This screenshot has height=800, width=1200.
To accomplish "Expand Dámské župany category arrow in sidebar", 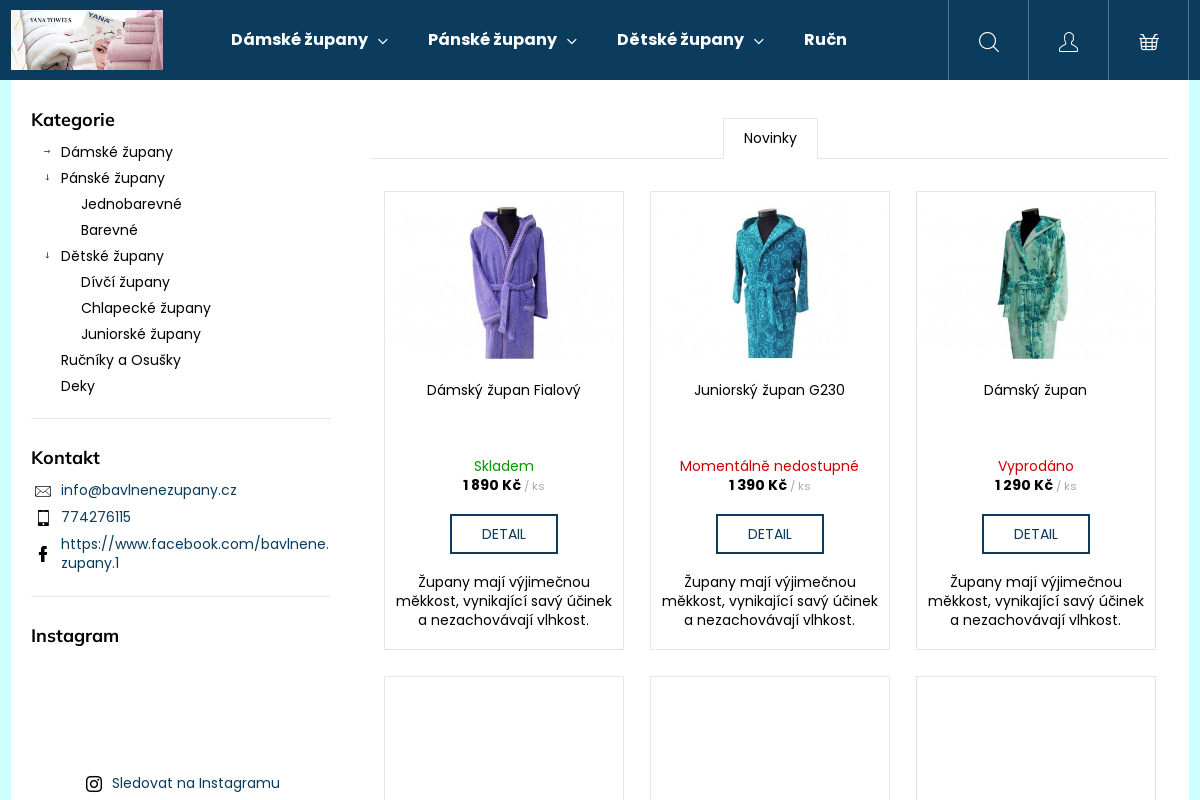I will 47,152.
